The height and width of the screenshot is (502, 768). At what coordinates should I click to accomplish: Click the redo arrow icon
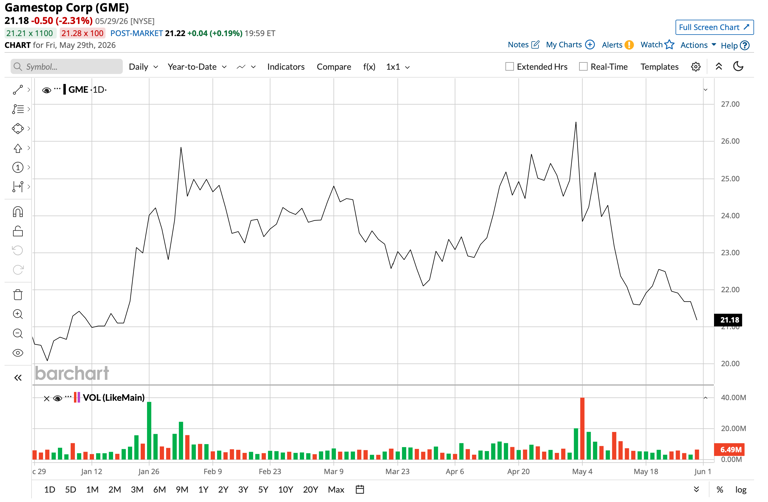point(18,270)
